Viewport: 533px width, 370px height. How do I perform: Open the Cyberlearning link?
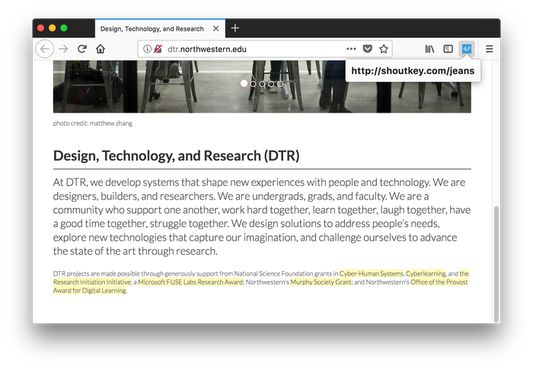coord(426,273)
